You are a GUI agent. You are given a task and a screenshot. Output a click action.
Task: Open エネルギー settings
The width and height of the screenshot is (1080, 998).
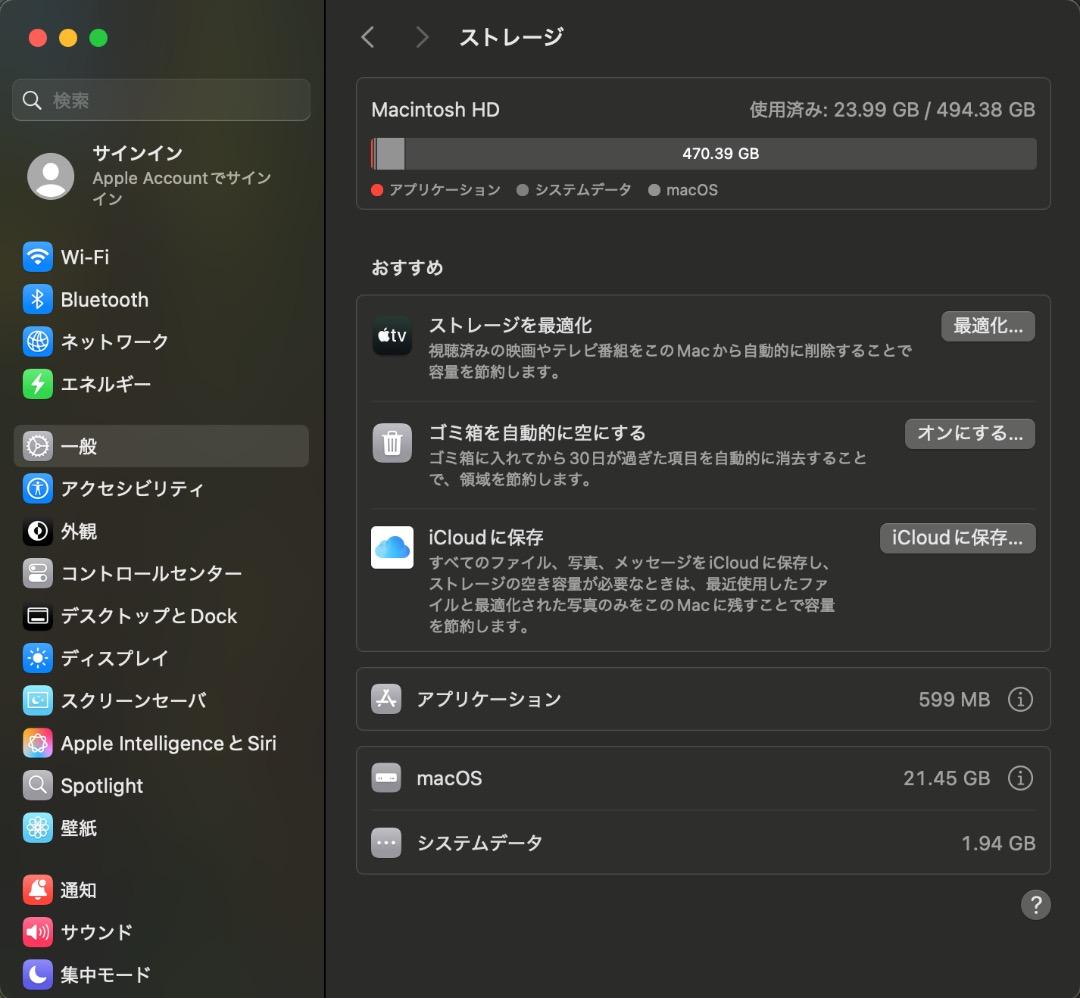coord(161,384)
